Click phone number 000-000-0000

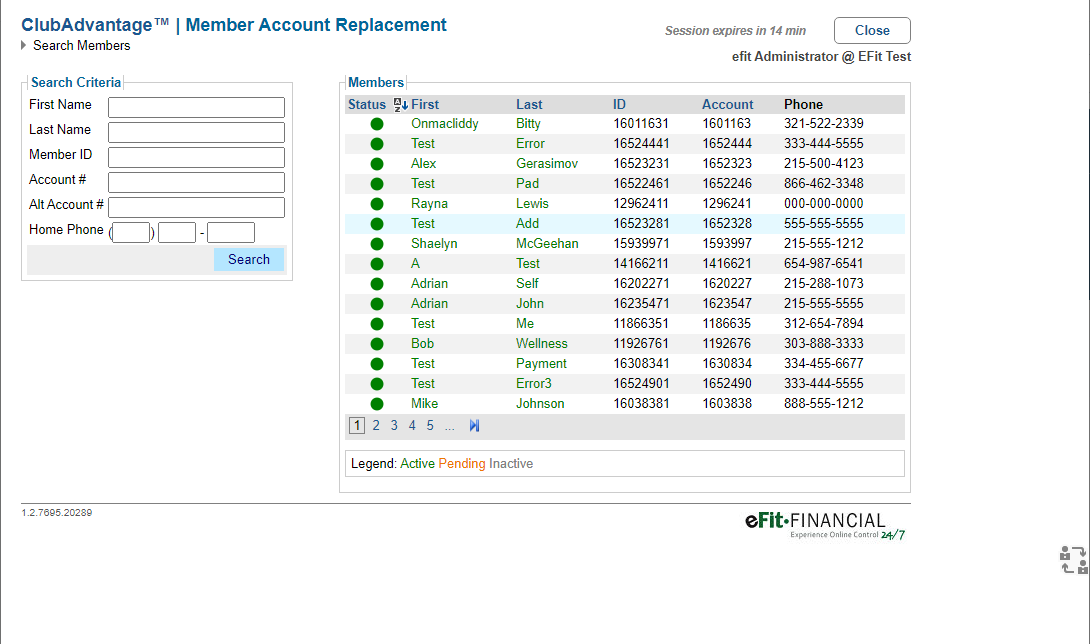tap(824, 204)
